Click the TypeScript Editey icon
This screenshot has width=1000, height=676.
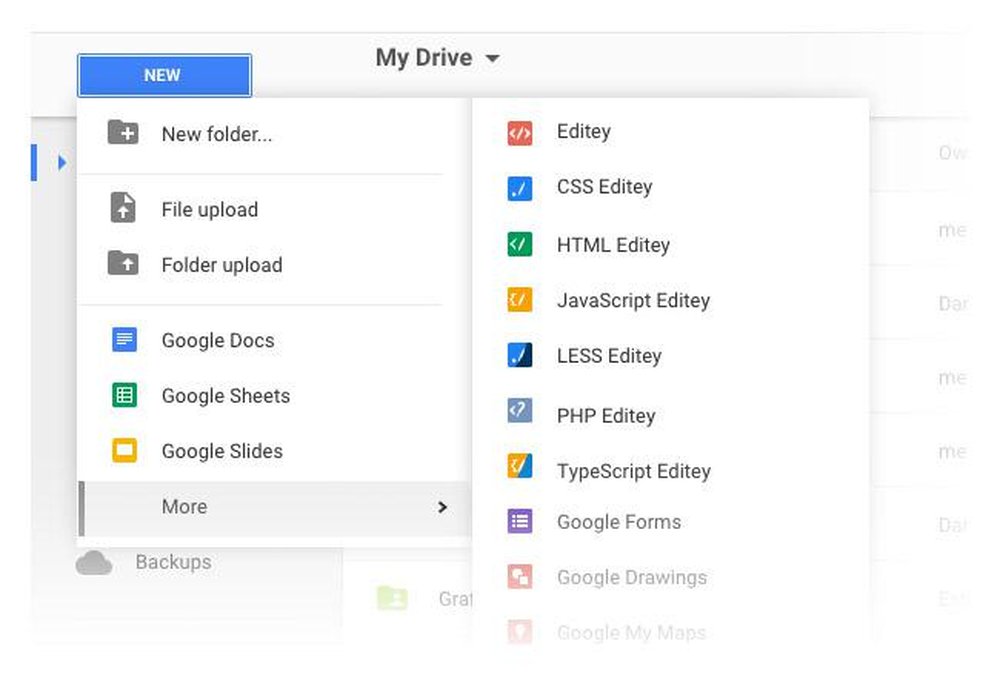point(520,466)
